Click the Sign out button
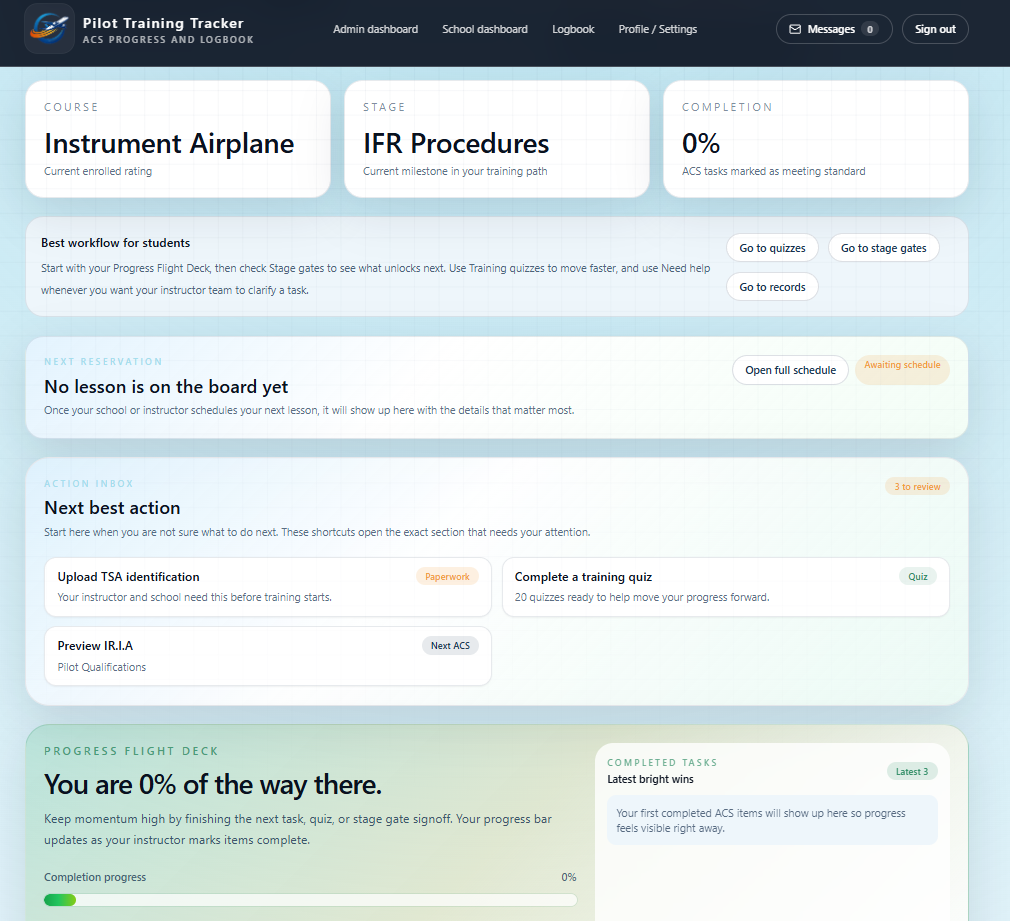1010x921 pixels. pos(935,29)
